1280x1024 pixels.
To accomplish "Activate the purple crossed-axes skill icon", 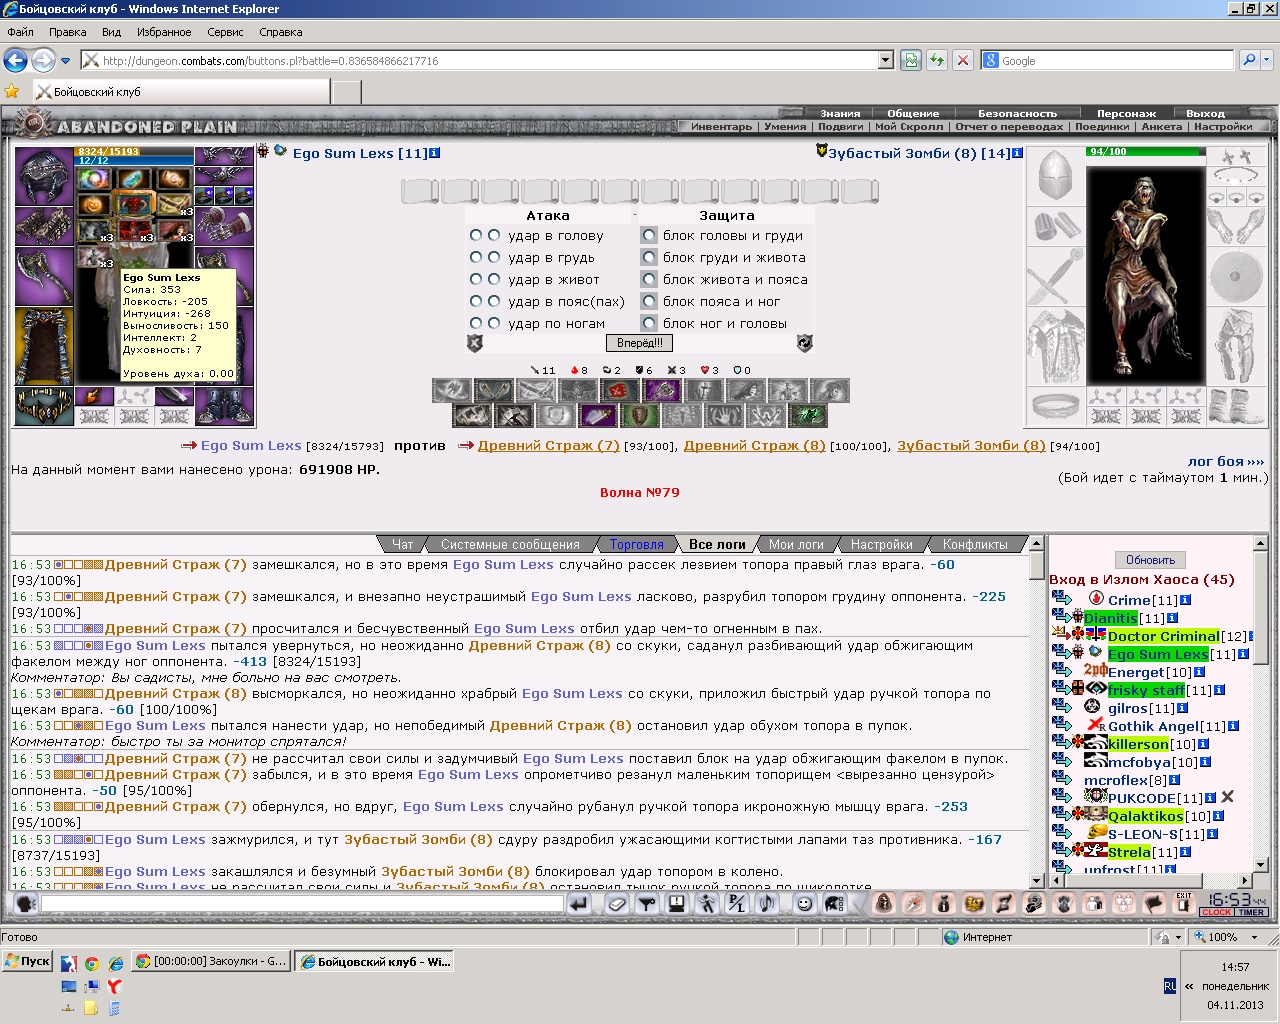I will [662, 391].
